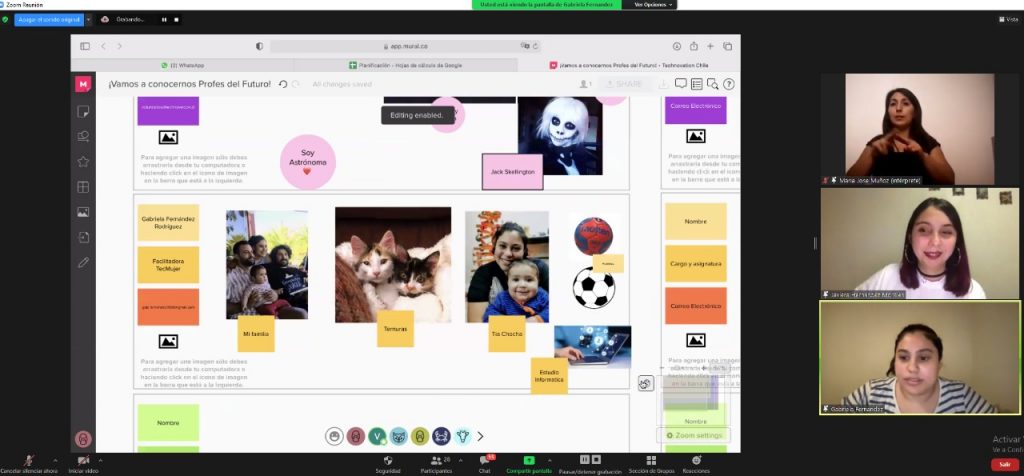The width and height of the screenshot is (1024, 476).
Task: Toggle Apagar el sonido original
Action: [49, 20]
